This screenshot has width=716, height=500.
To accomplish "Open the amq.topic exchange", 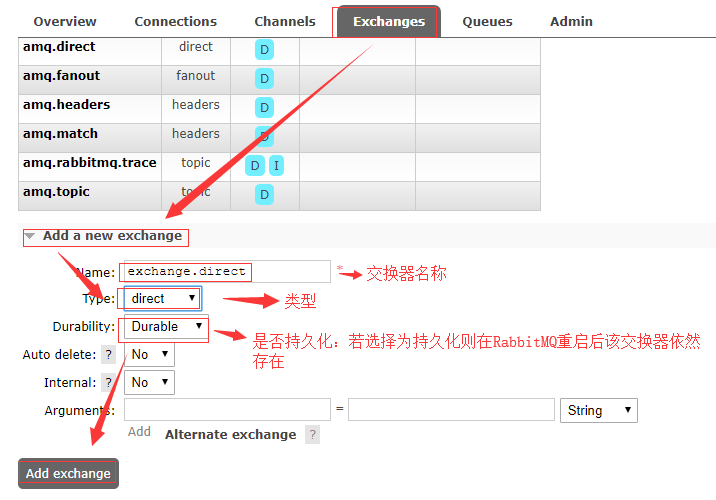I will [x=56, y=192].
